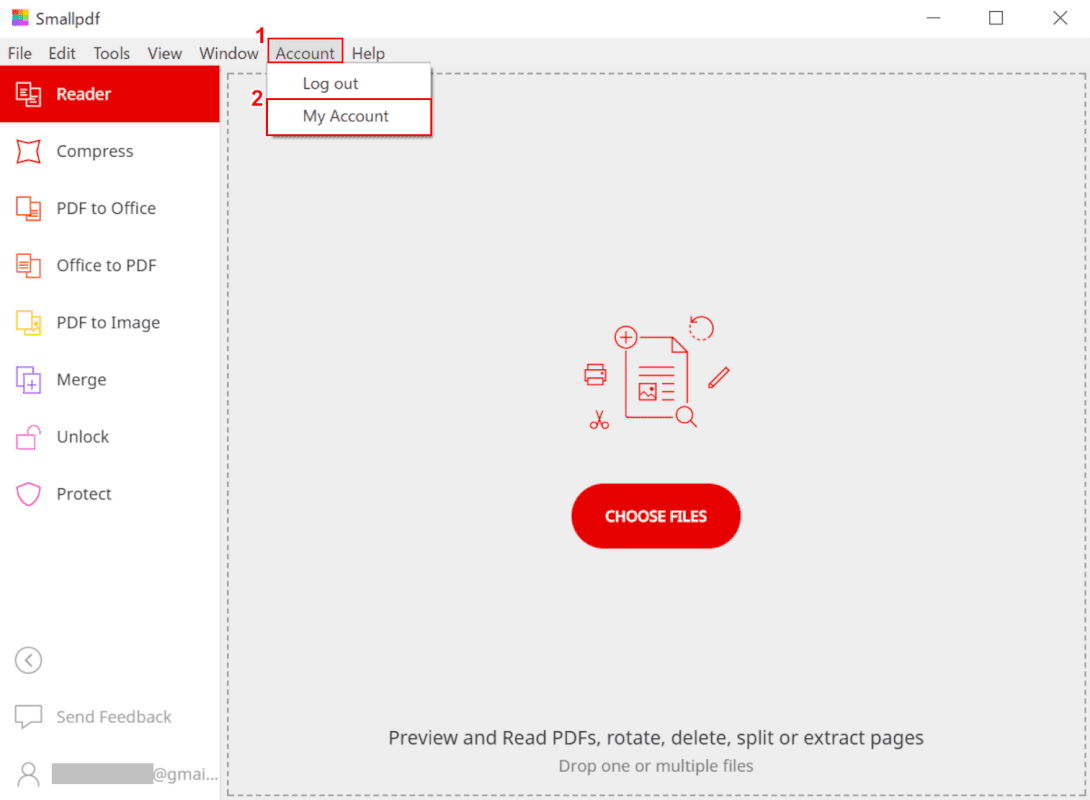The image size is (1090, 800).
Task: Click the Compress label in sidebar
Action: point(95,151)
